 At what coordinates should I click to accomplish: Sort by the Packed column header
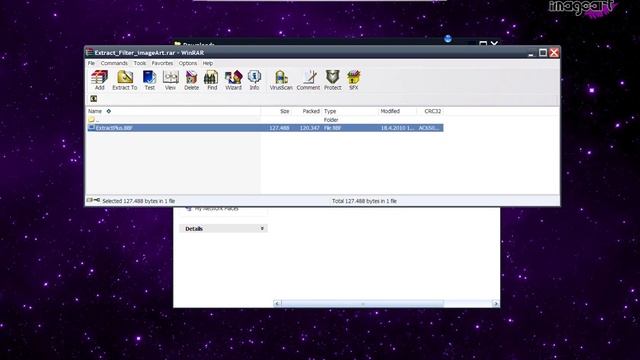tap(307, 111)
